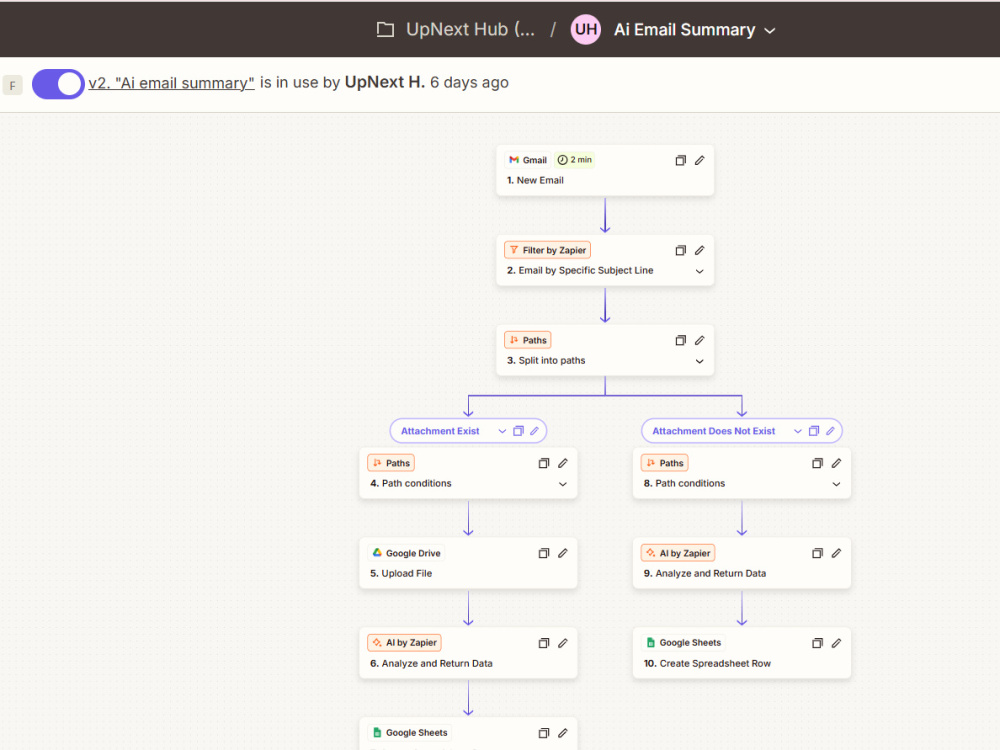Open the UpNext Hub folder breadcrumb

click(x=470, y=29)
